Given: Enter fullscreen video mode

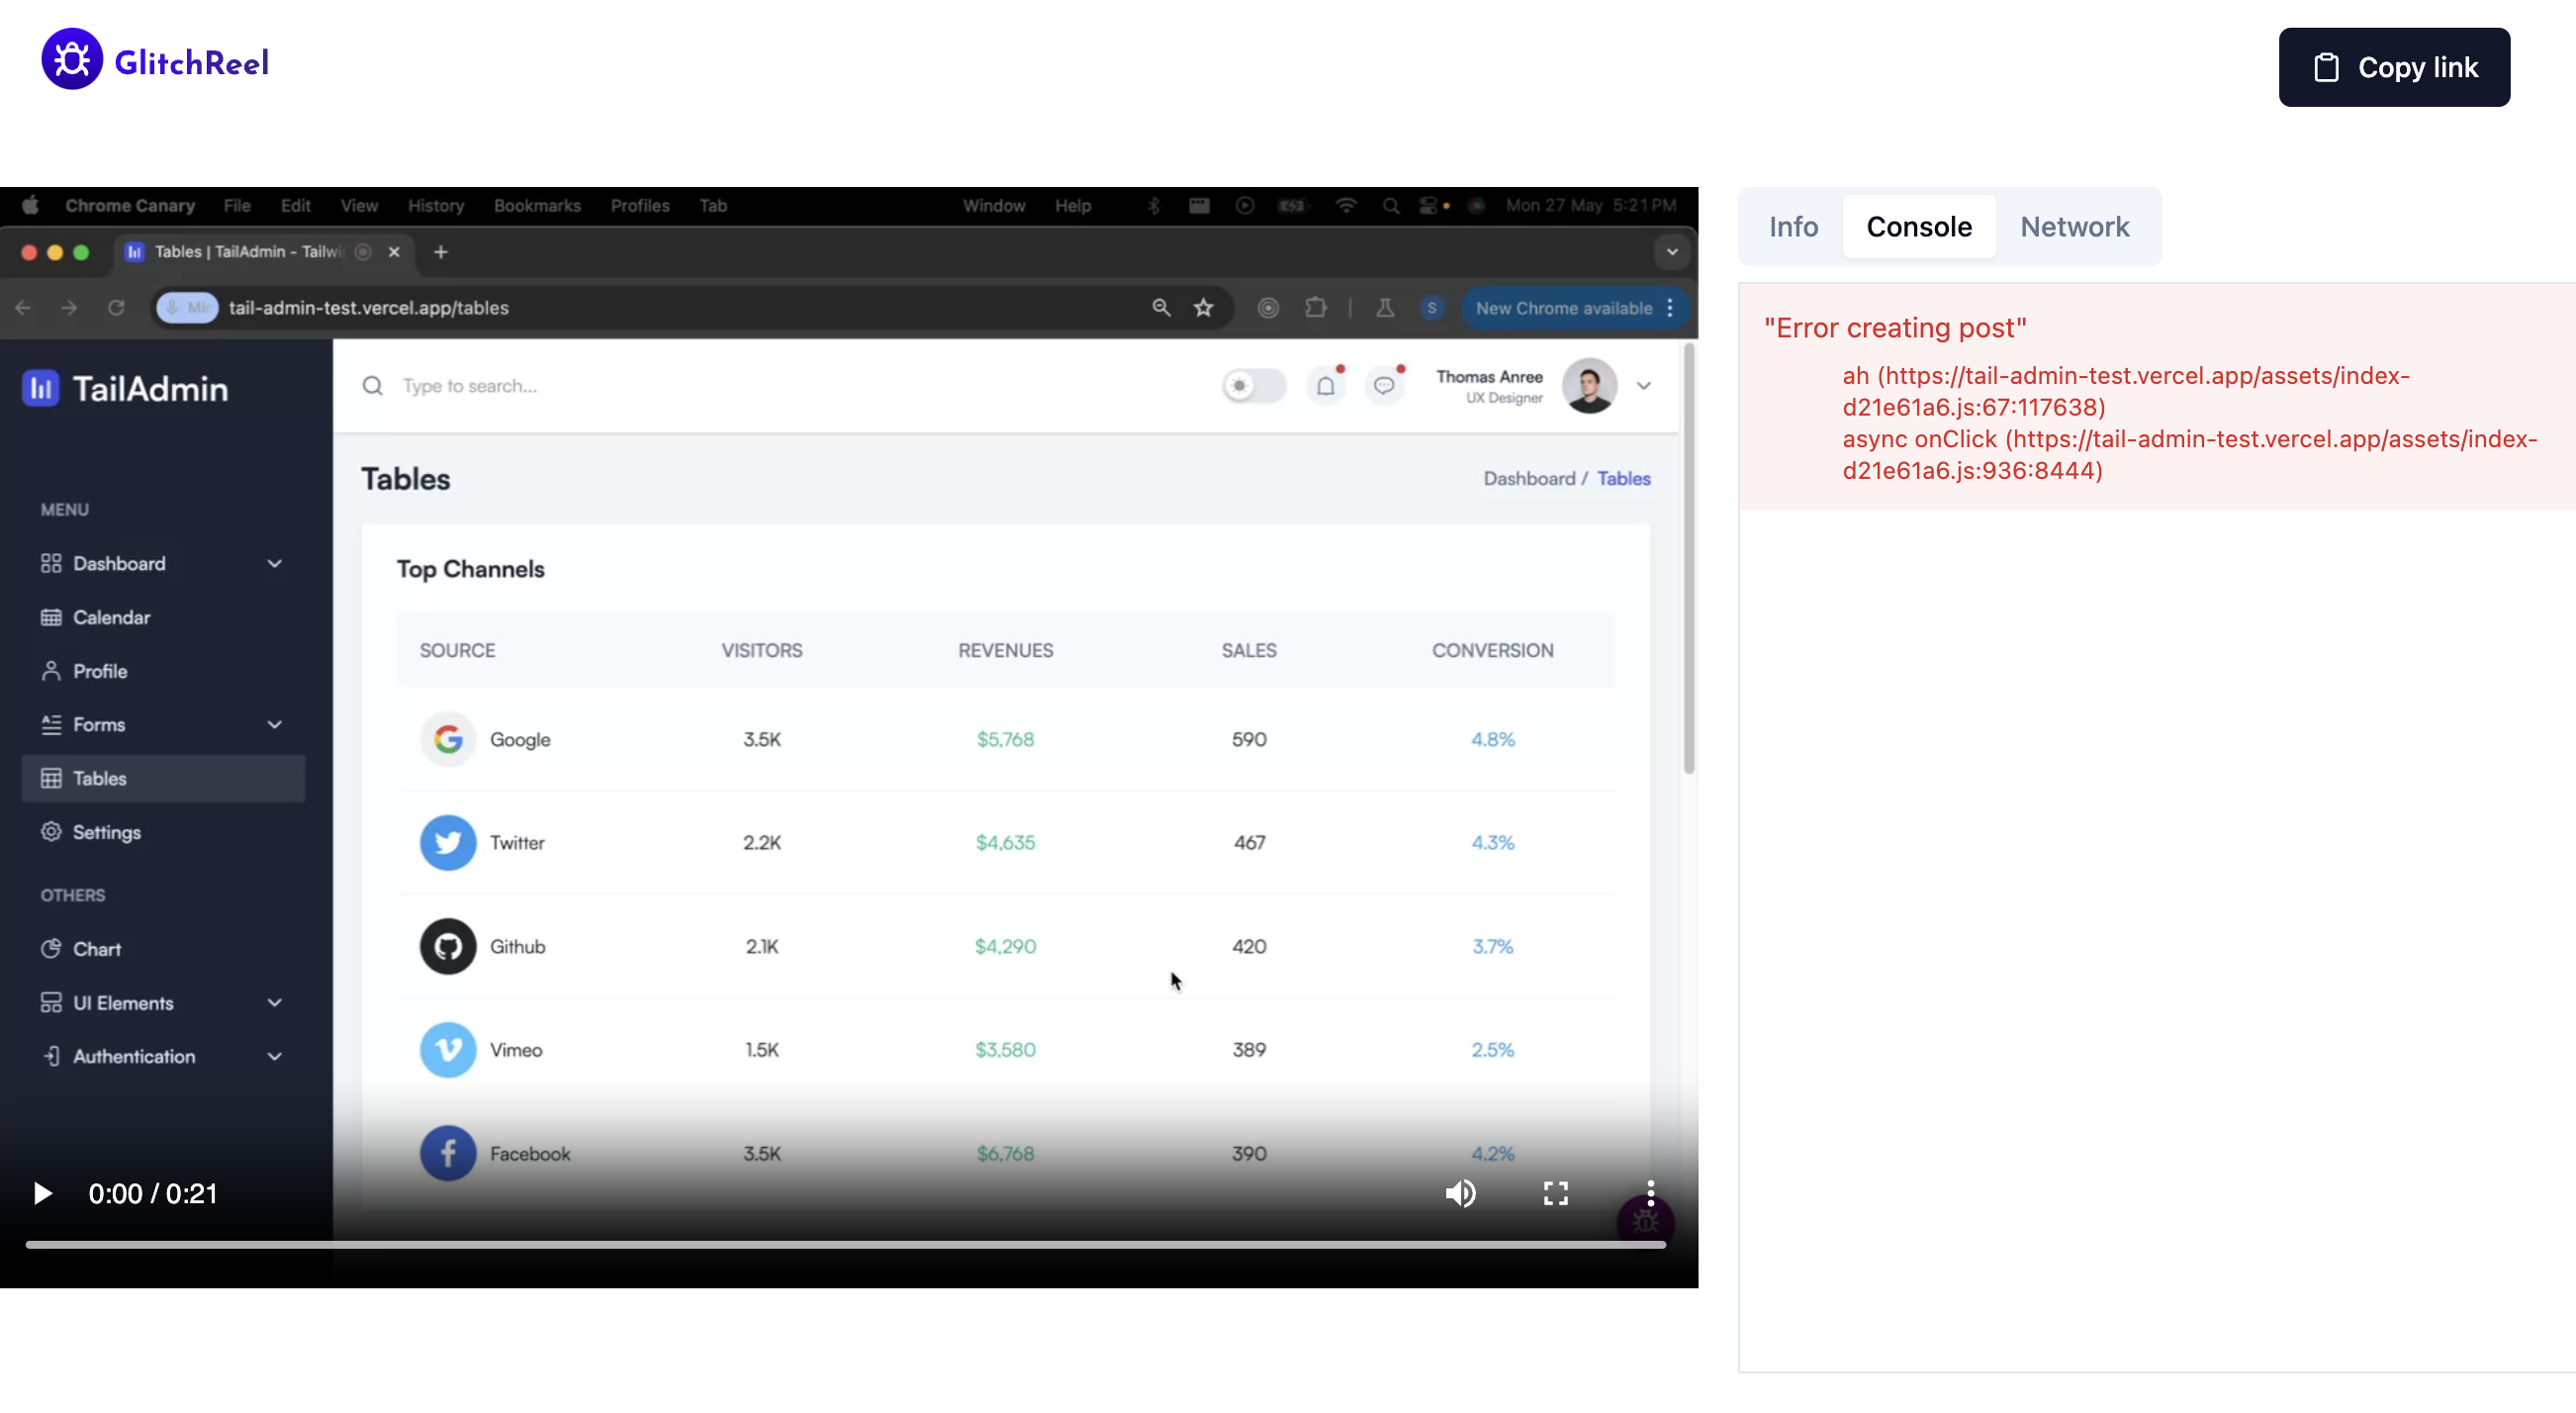Looking at the screenshot, I should click(x=1555, y=1193).
